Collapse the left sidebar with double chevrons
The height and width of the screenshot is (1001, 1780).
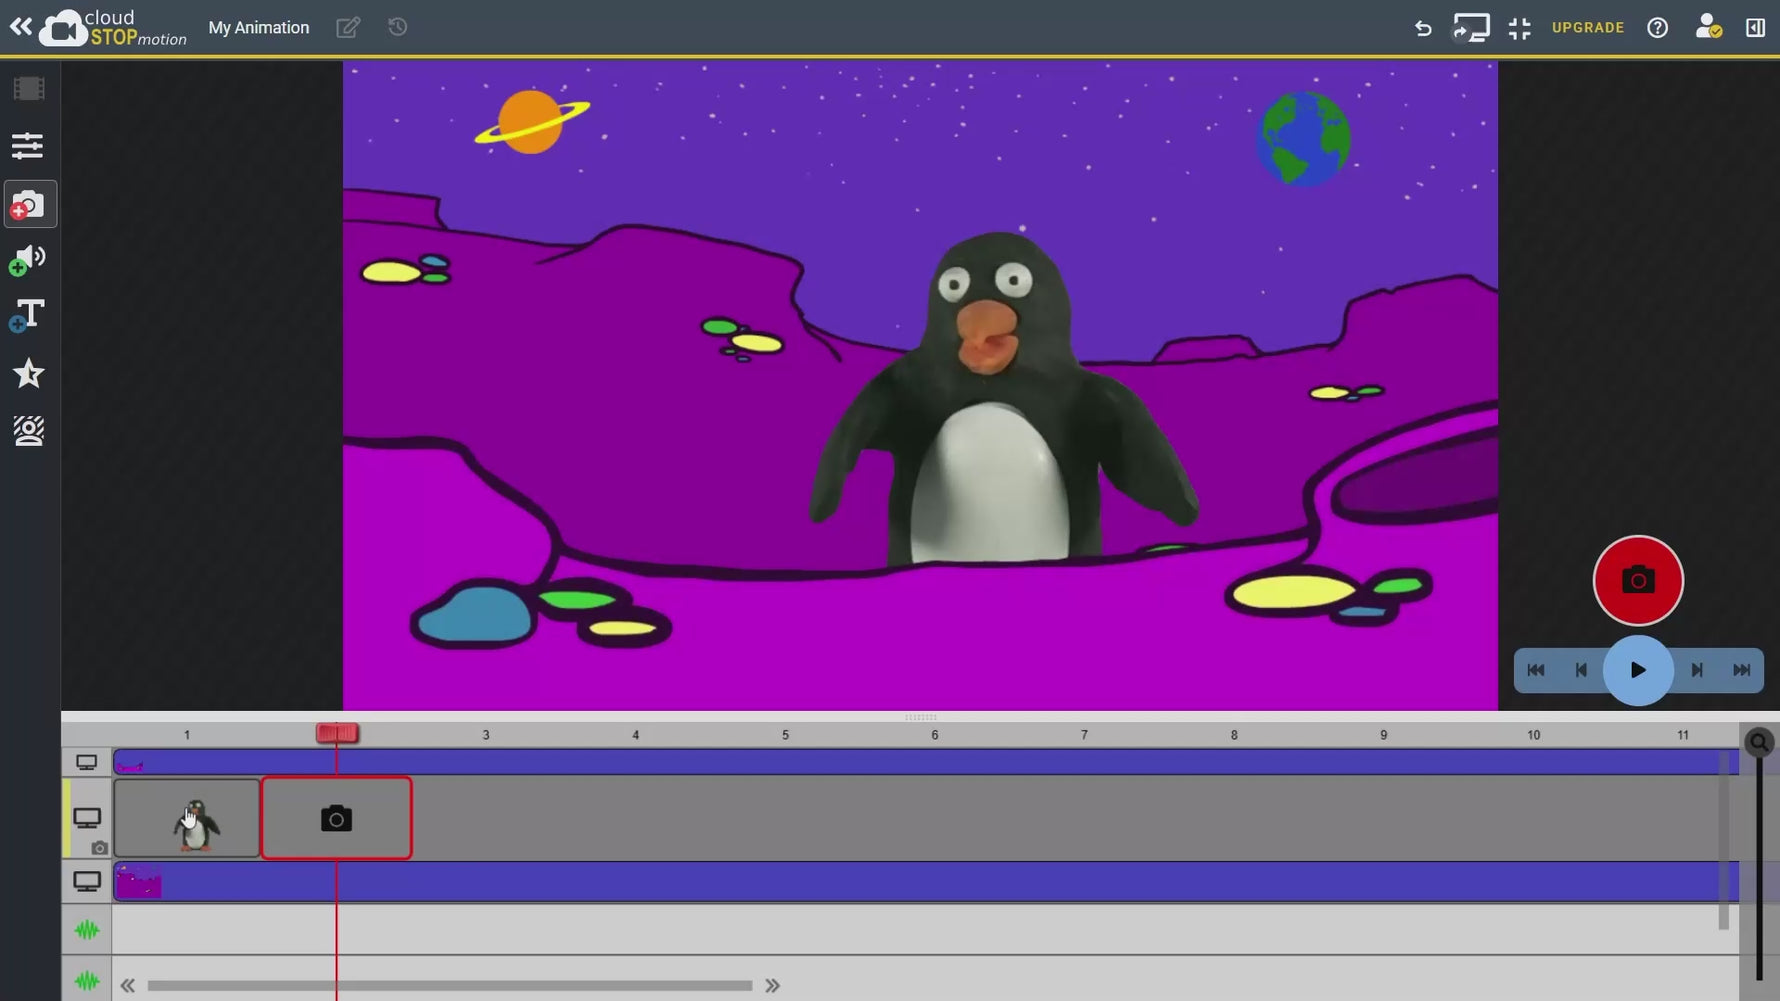[19, 26]
